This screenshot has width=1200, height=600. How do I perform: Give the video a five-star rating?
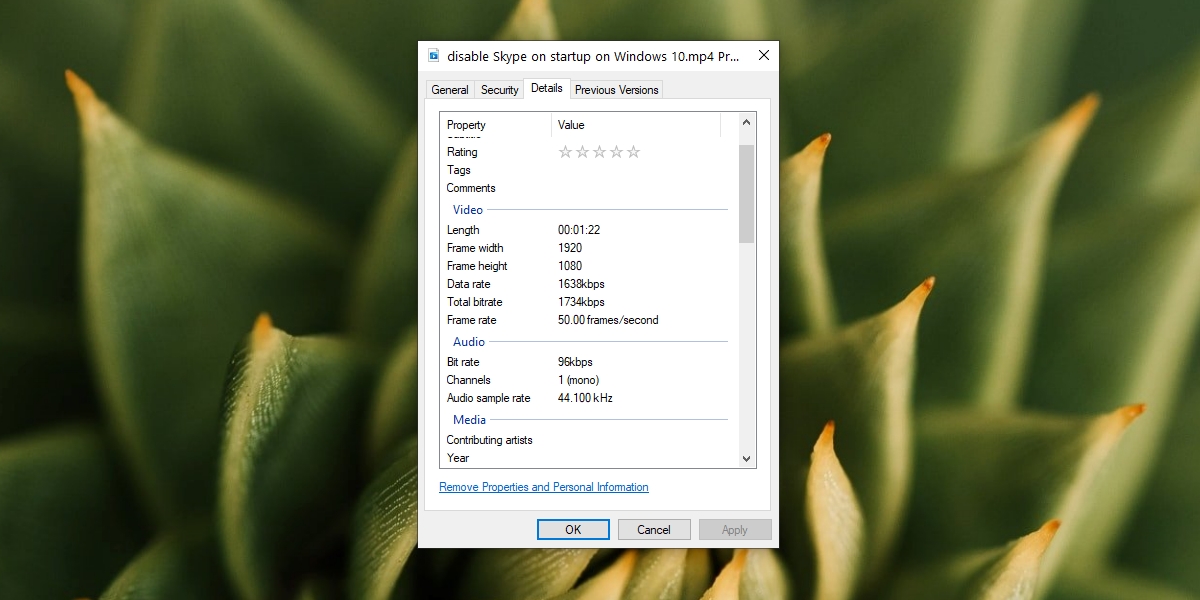pos(634,151)
